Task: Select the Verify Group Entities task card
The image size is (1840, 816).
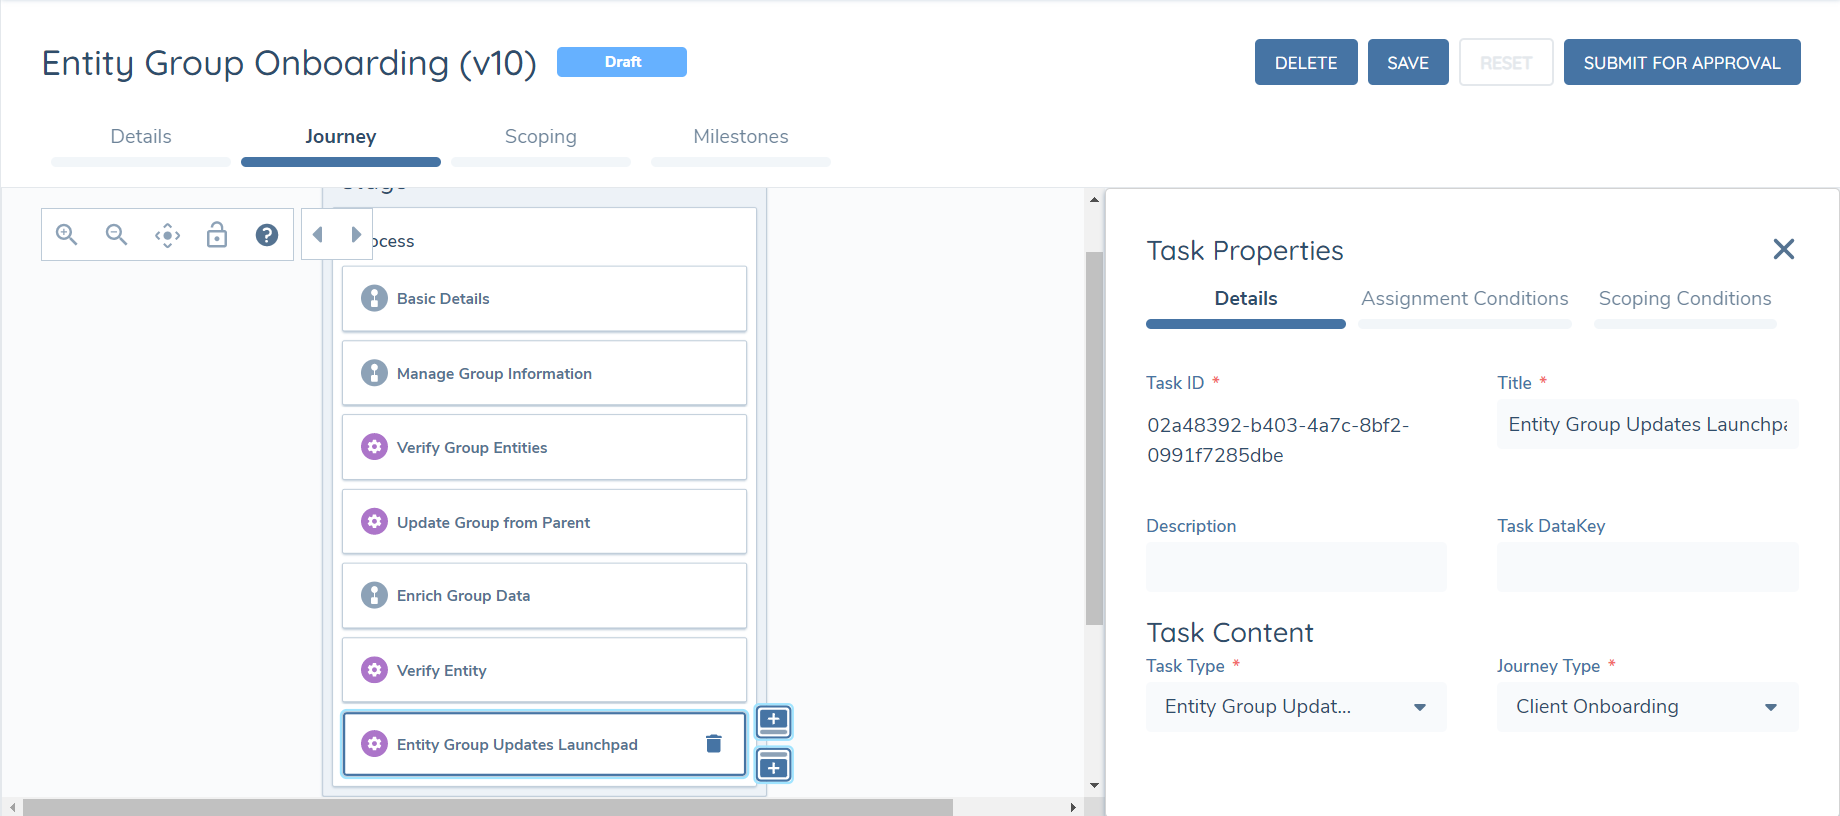Action: 544,447
